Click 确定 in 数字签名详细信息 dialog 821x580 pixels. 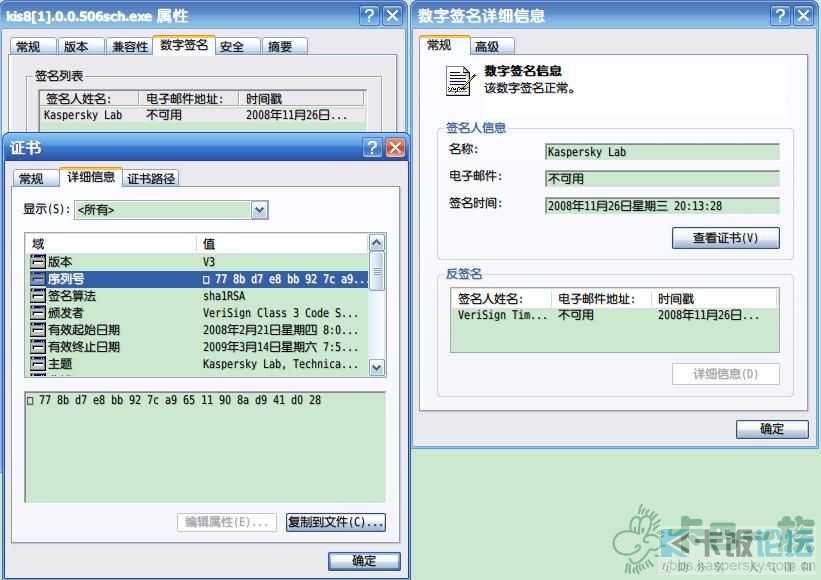click(772, 429)
